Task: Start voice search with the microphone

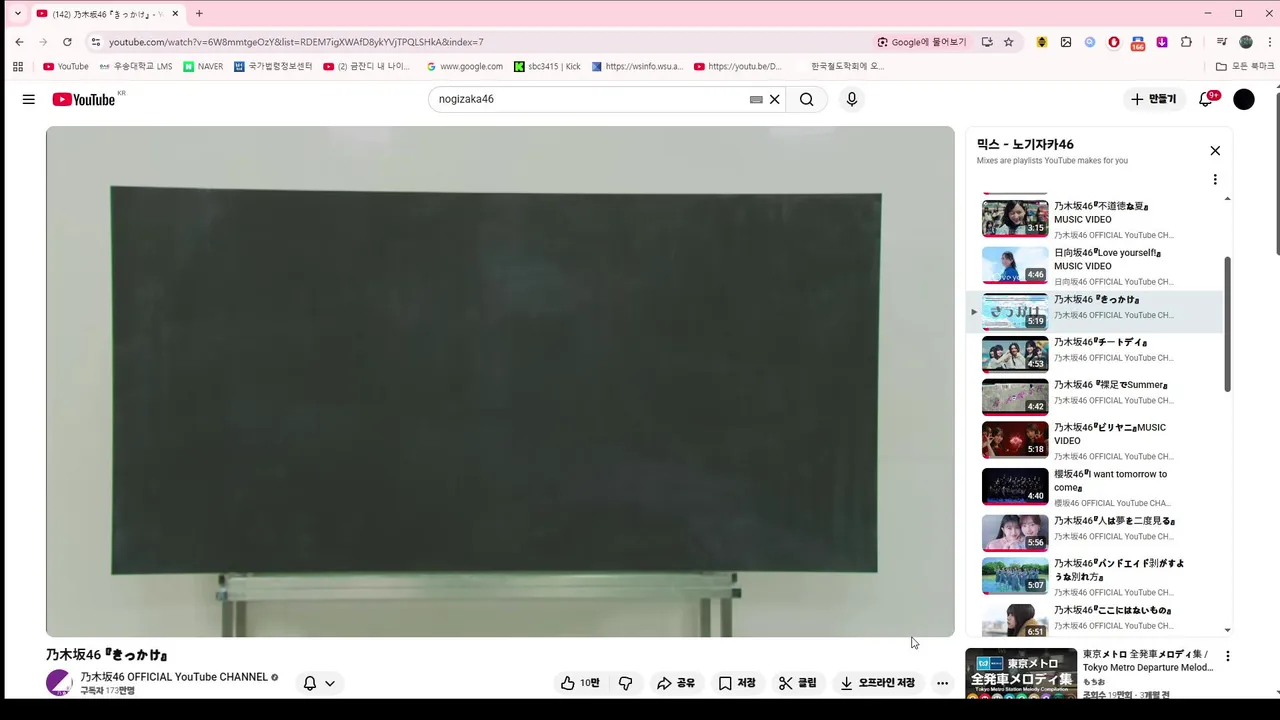Action: tap(851, 99)
